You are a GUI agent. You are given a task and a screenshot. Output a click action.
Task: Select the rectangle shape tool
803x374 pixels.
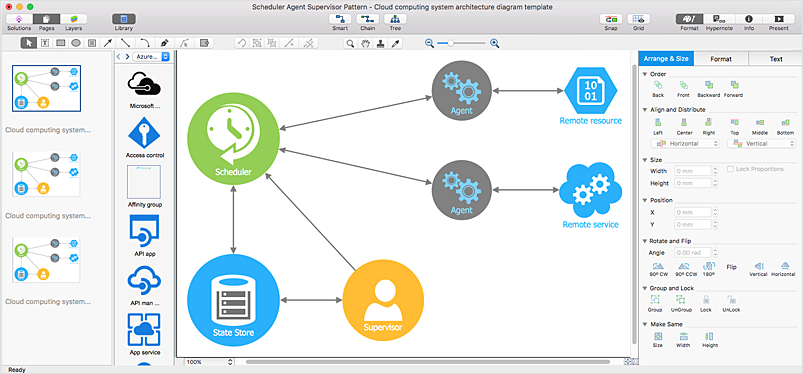[60, 43]
